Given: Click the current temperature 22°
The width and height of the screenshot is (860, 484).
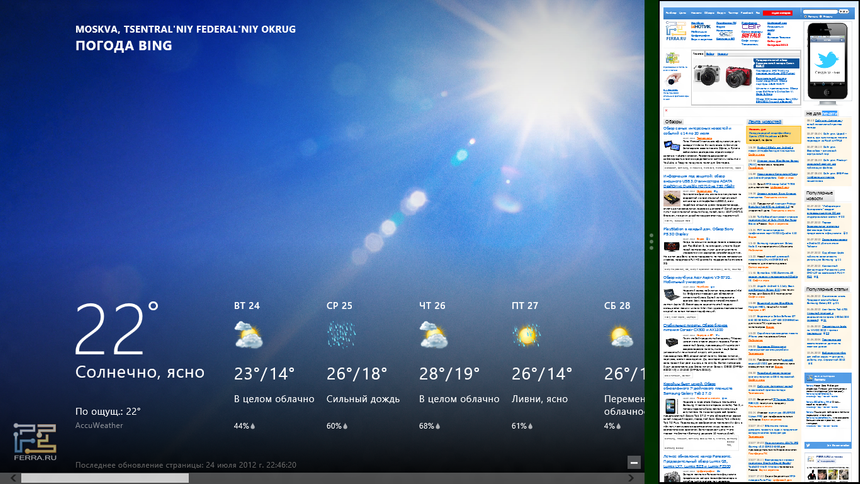Looking at the screenshot, I should coord(117,328).
